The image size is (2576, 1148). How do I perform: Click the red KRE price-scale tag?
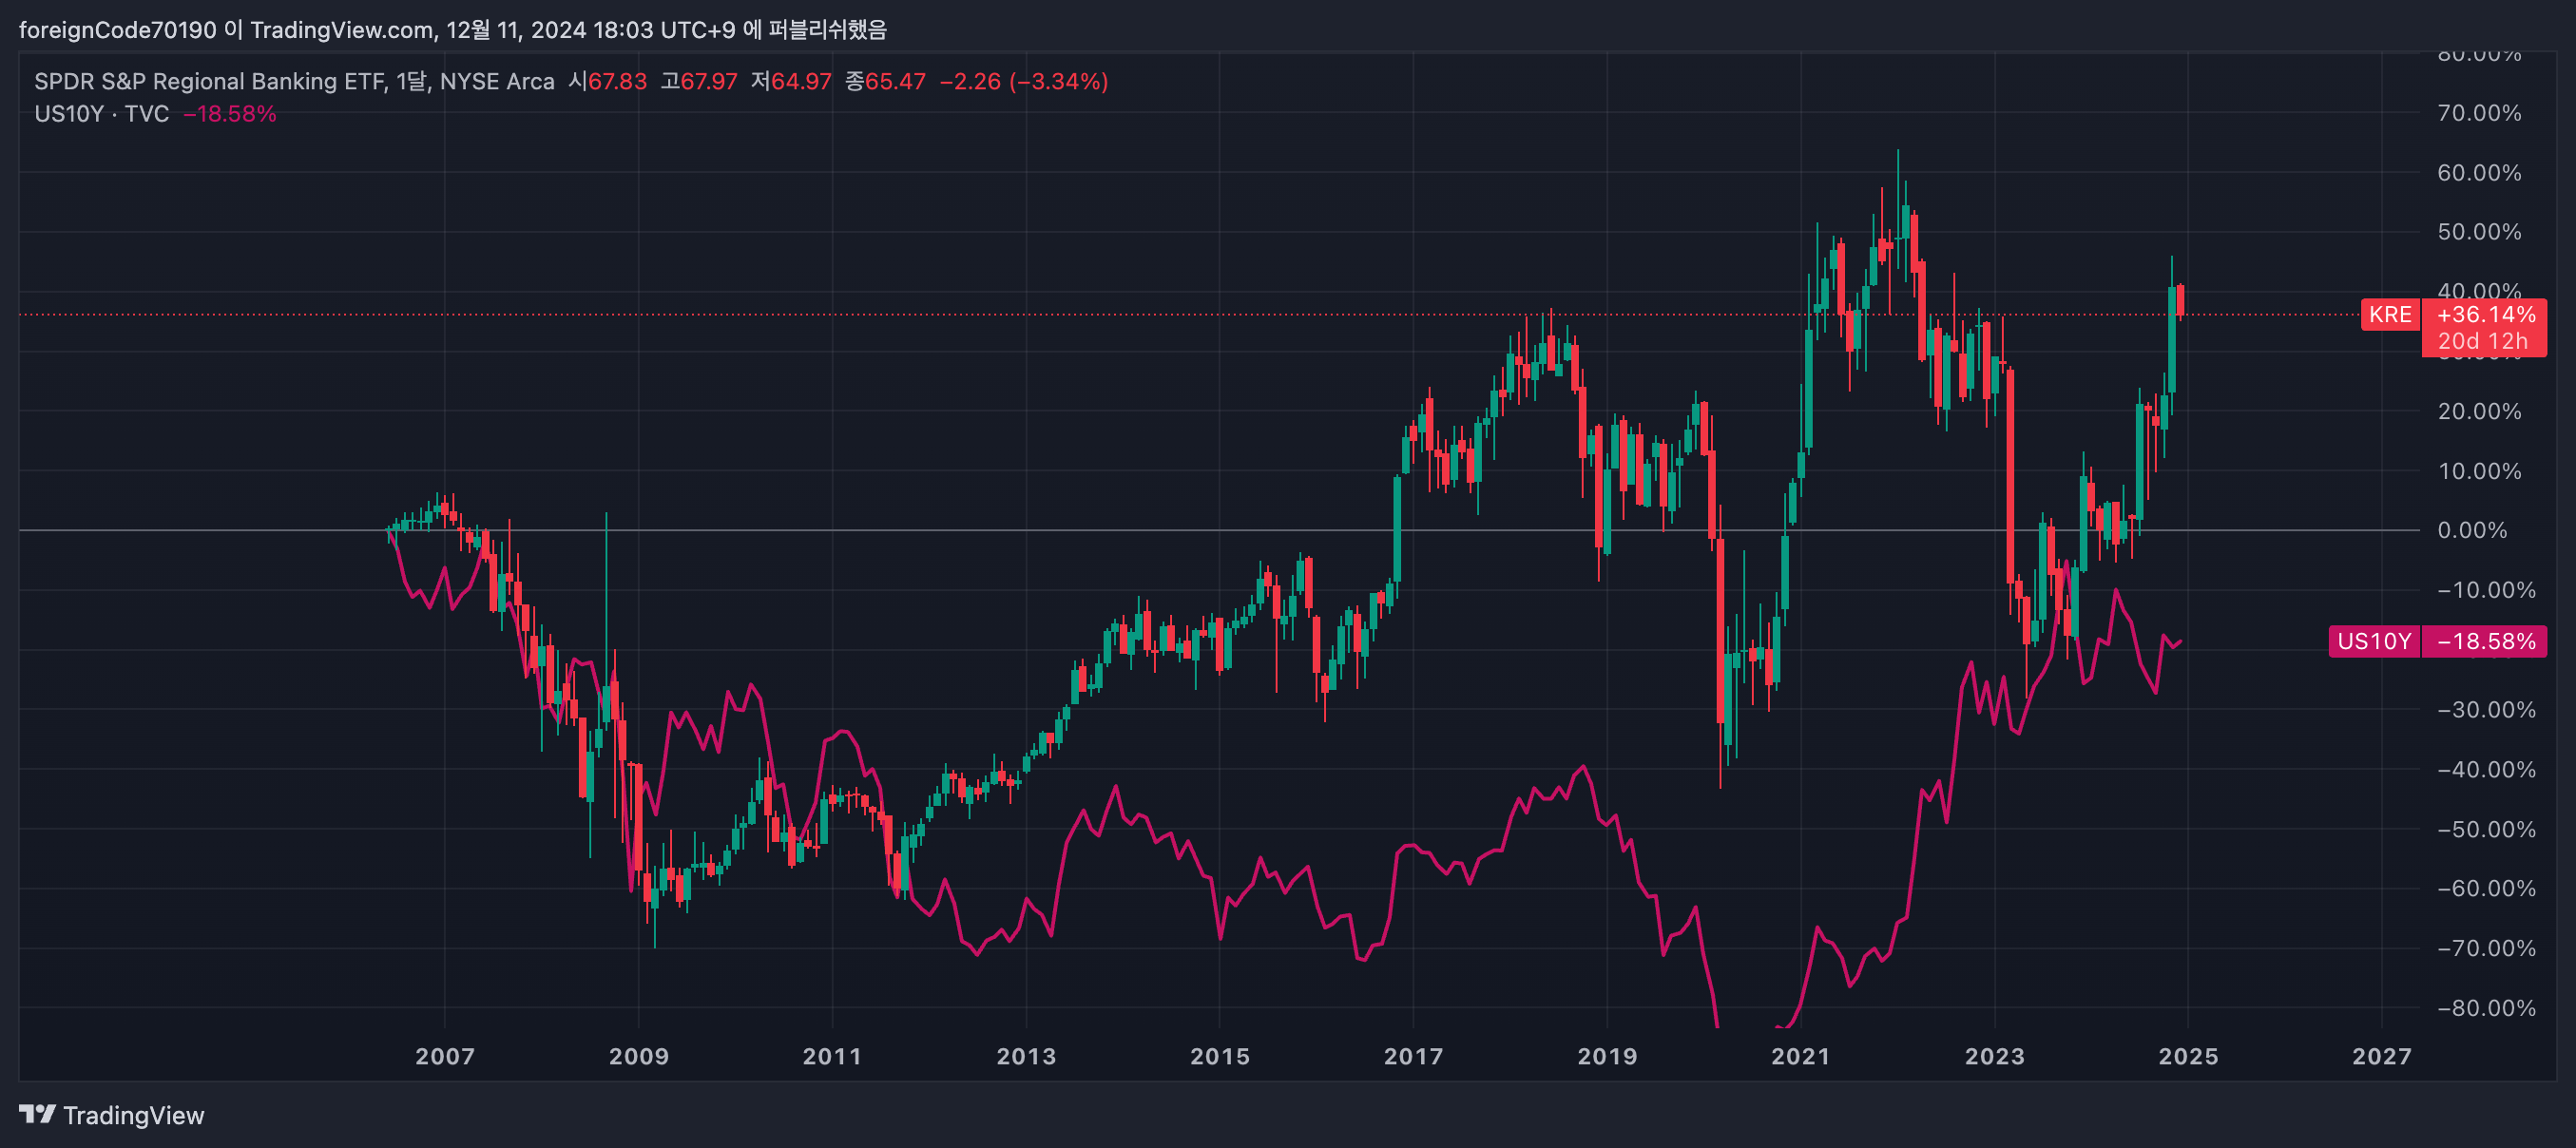point(2390,314)
